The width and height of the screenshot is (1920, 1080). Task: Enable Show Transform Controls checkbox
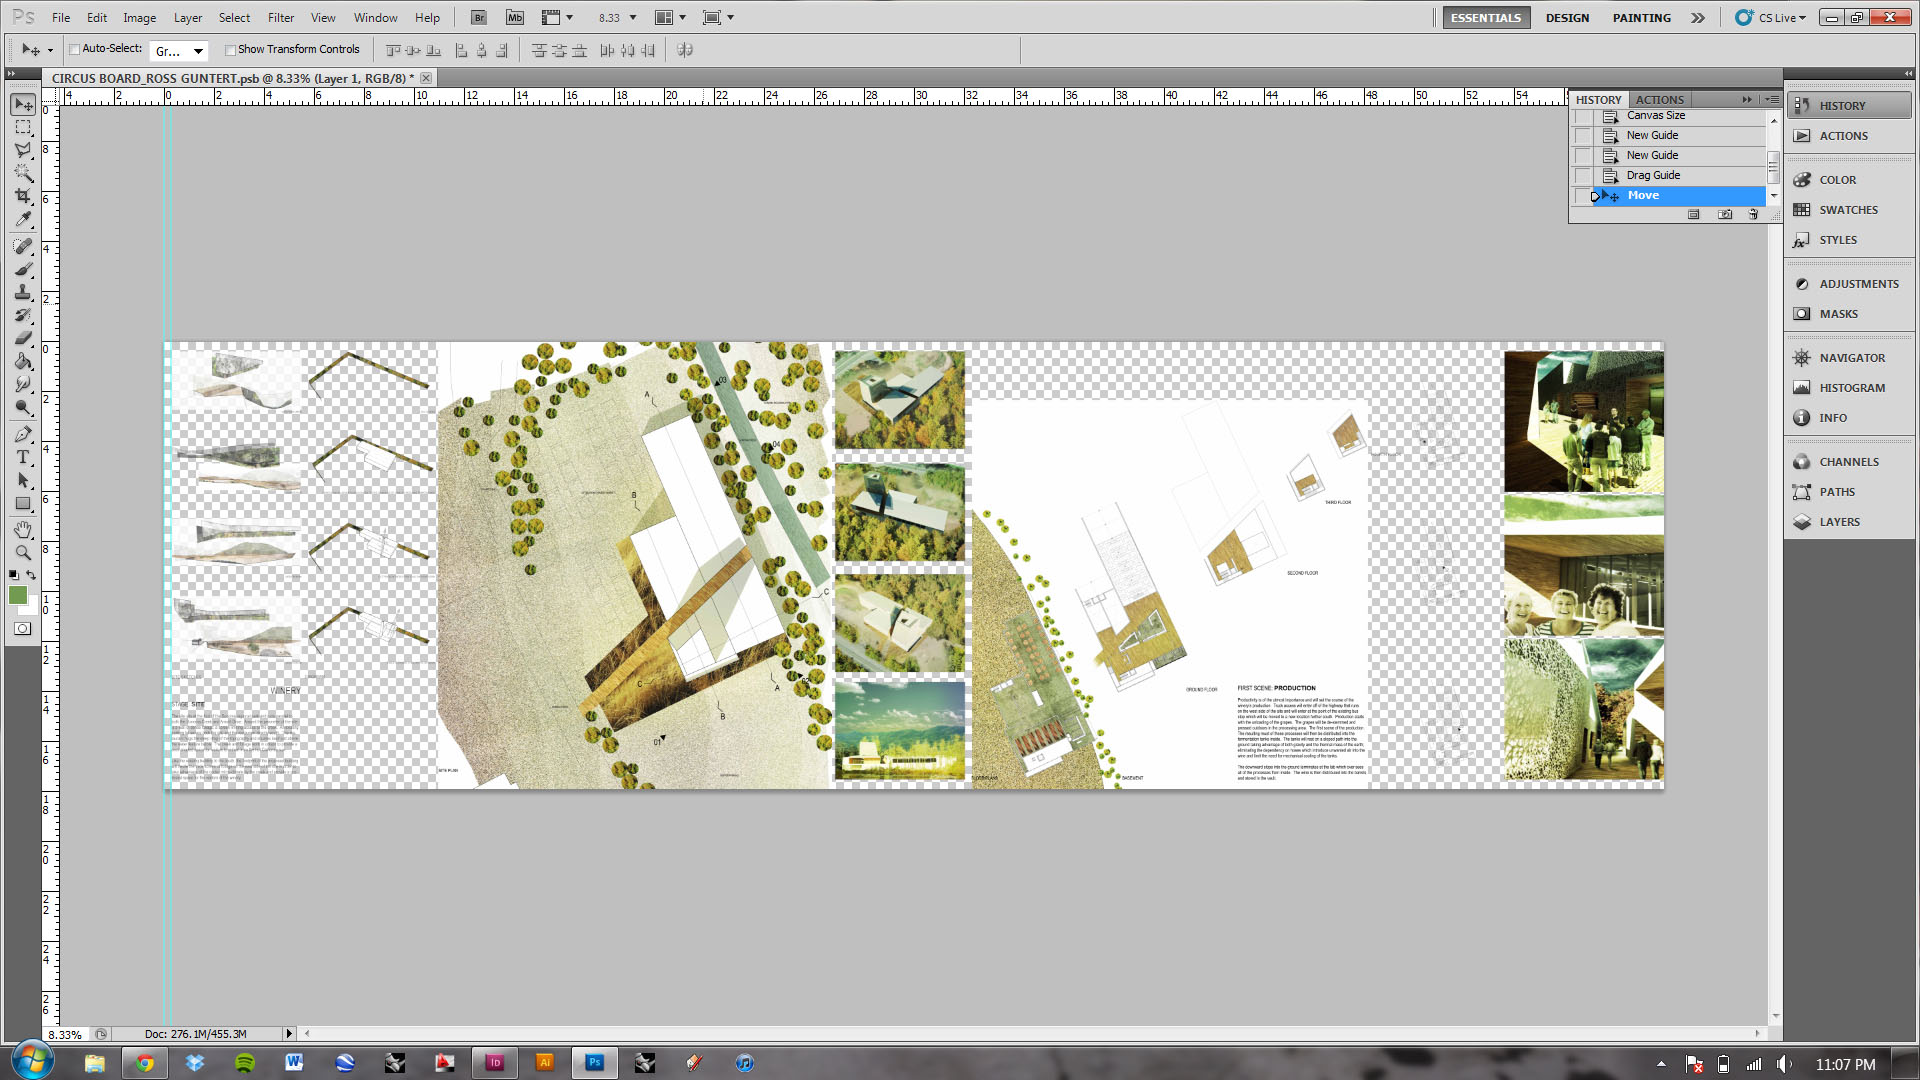pos(230,49)
